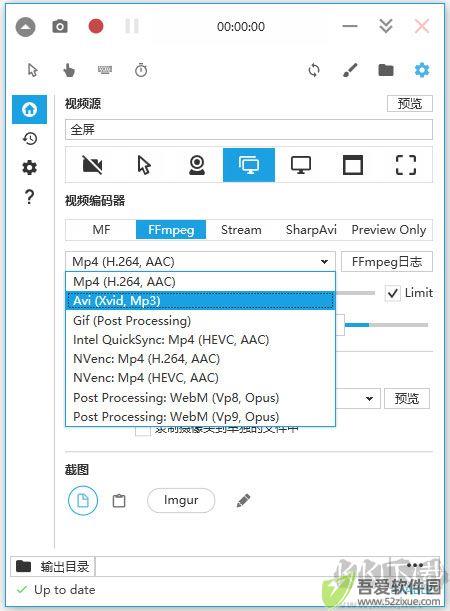Collapse the Mp4 (H.264, AAC) codec dropdown

click(x=200, y=261)
